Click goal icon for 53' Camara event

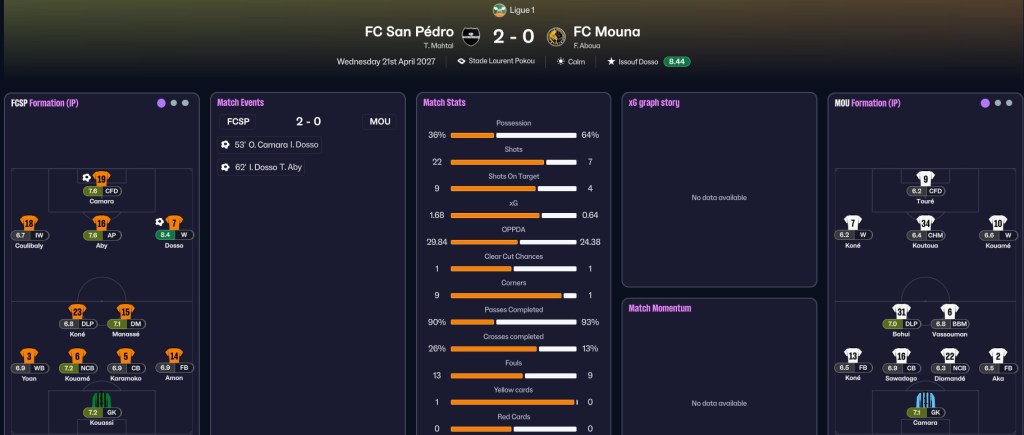[225, 144]
